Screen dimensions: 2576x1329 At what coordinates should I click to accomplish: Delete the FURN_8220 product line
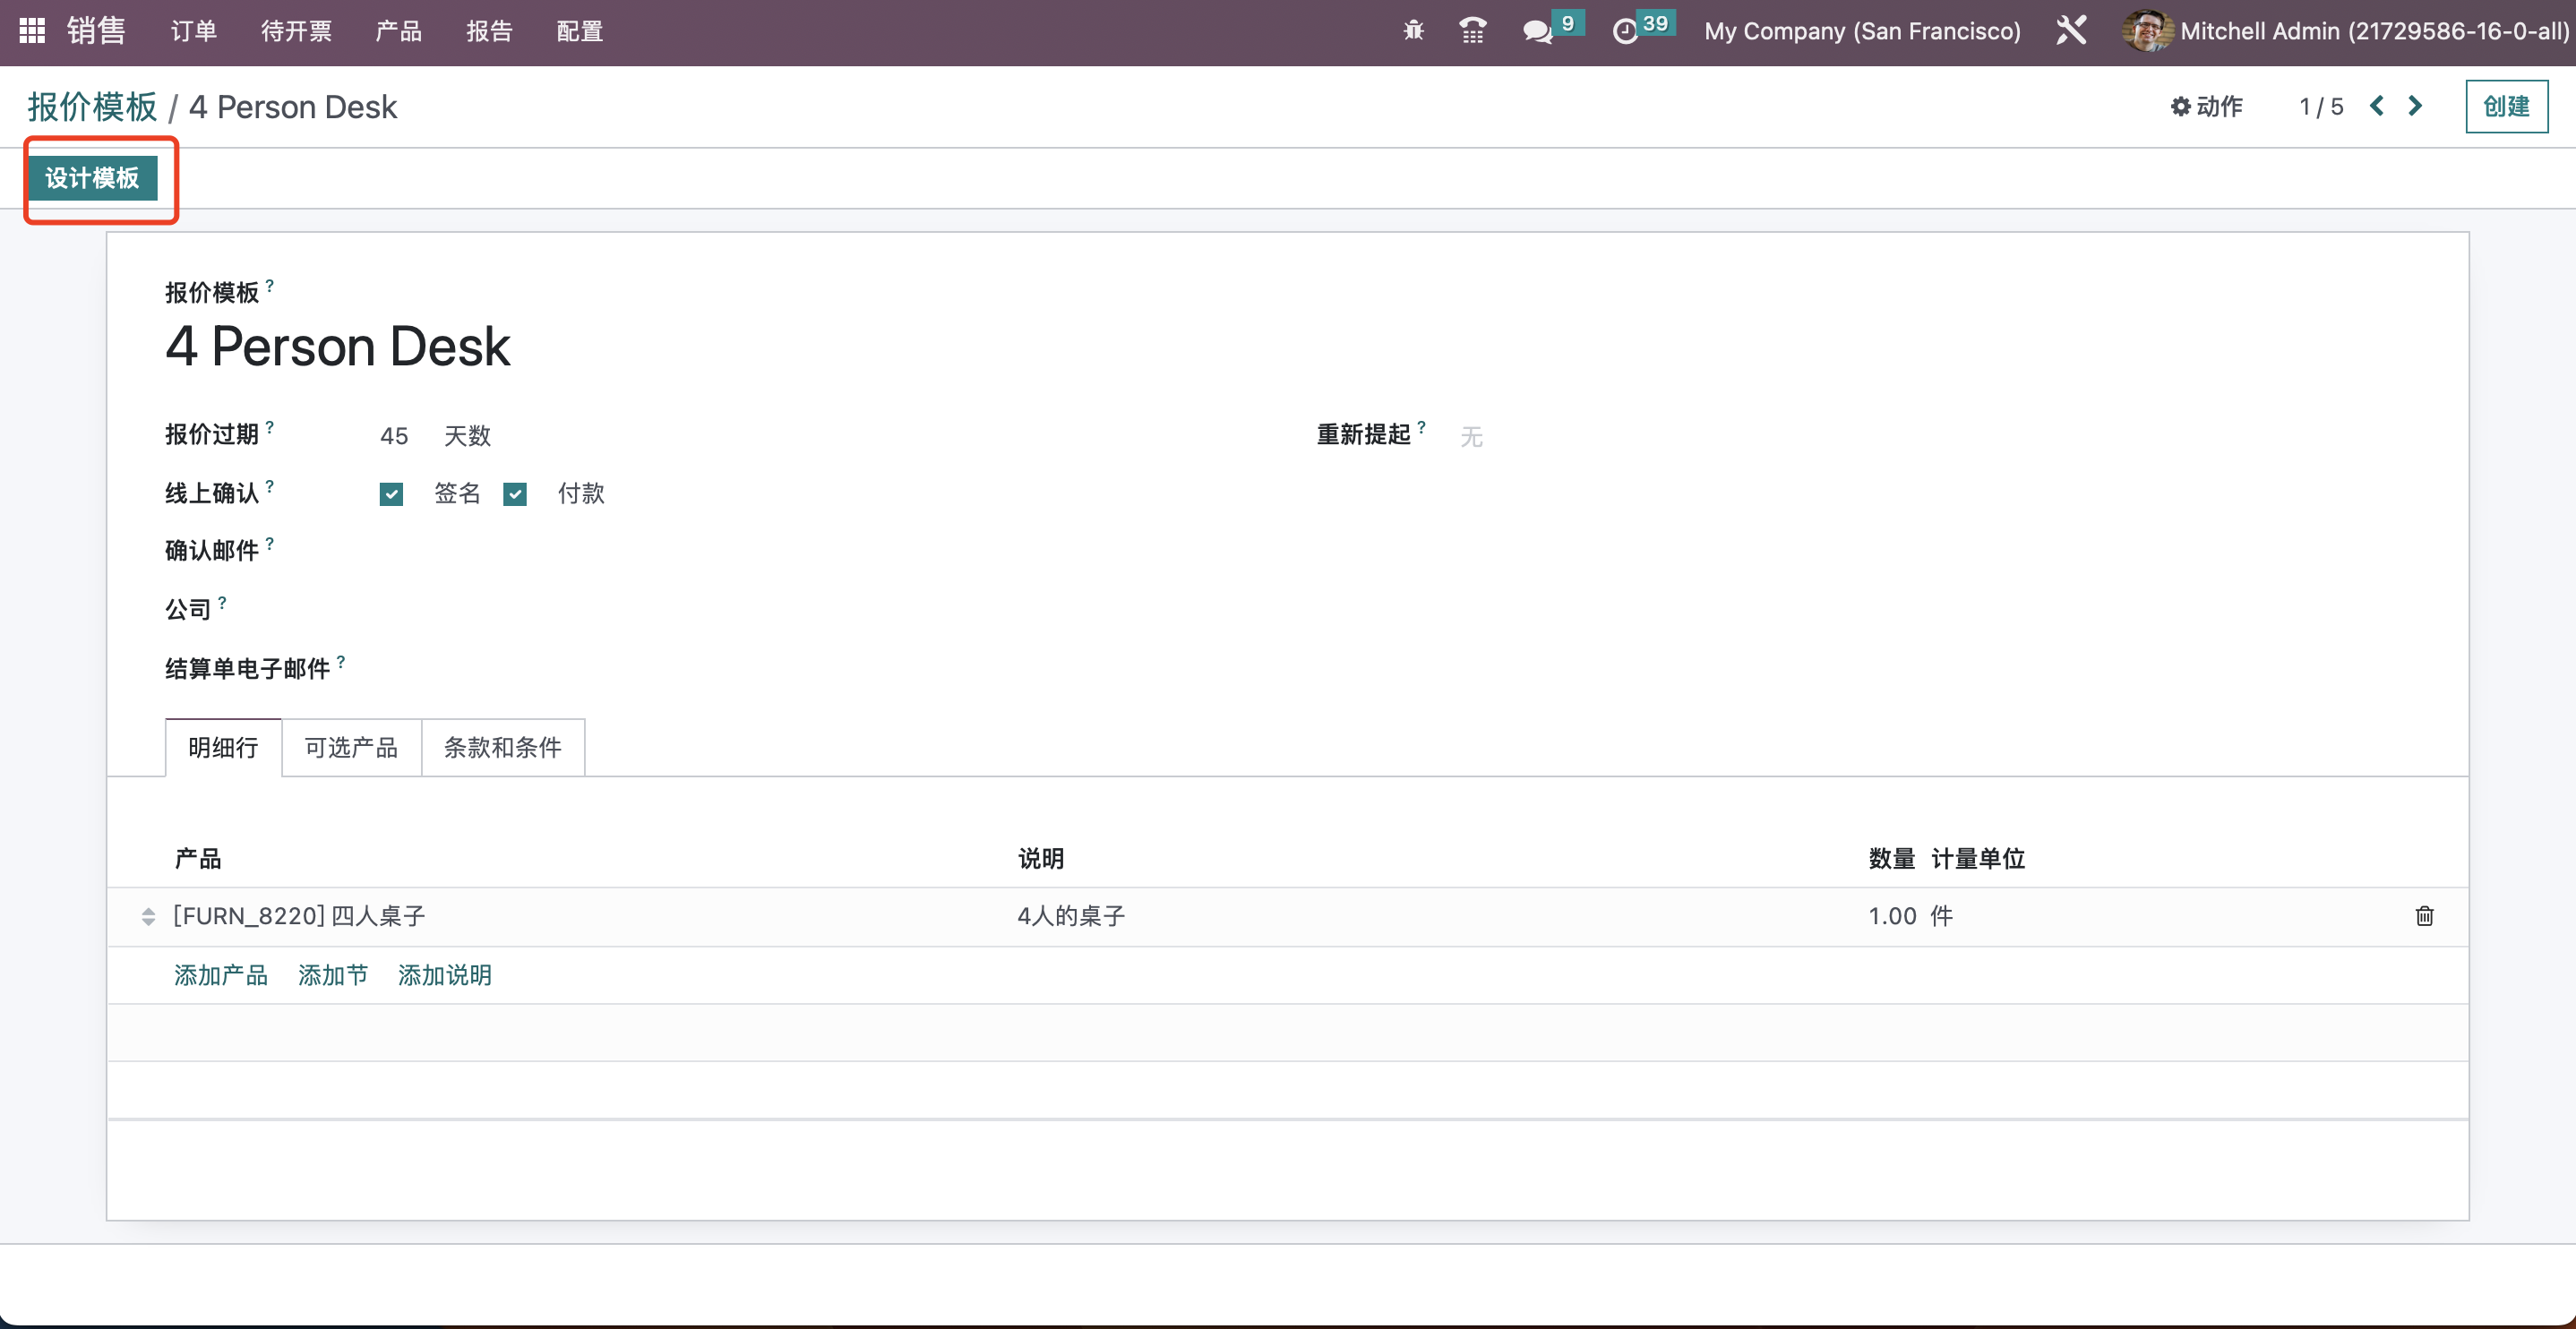(x=2424, y=916)
